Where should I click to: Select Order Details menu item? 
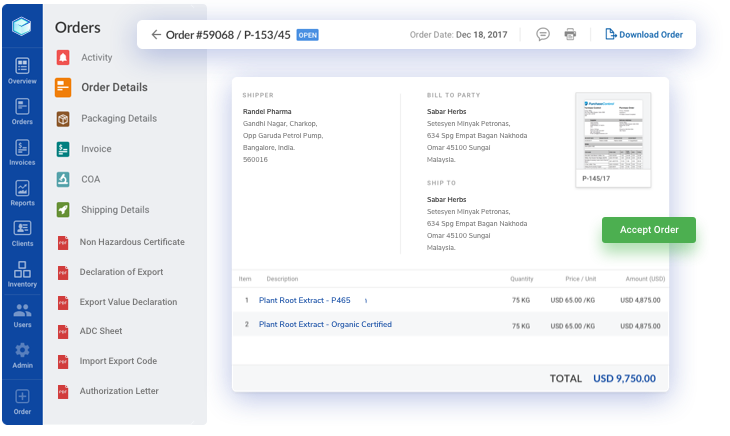click(x=115, y=87)
